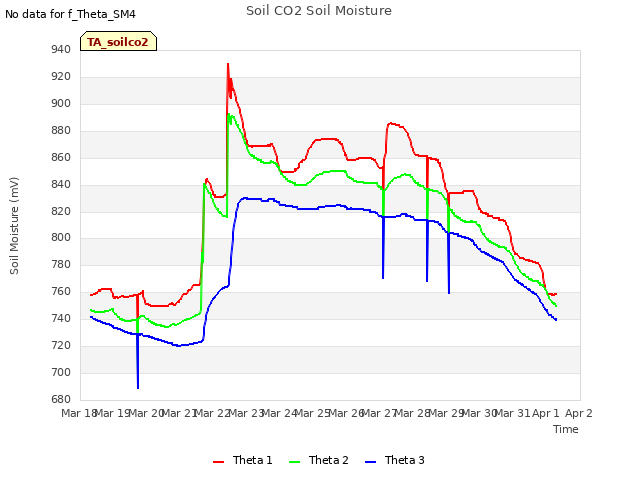This screenshot has height=480, width=640.
Task: Click red Theta 1 legend swatch
Action: (218, 462)
